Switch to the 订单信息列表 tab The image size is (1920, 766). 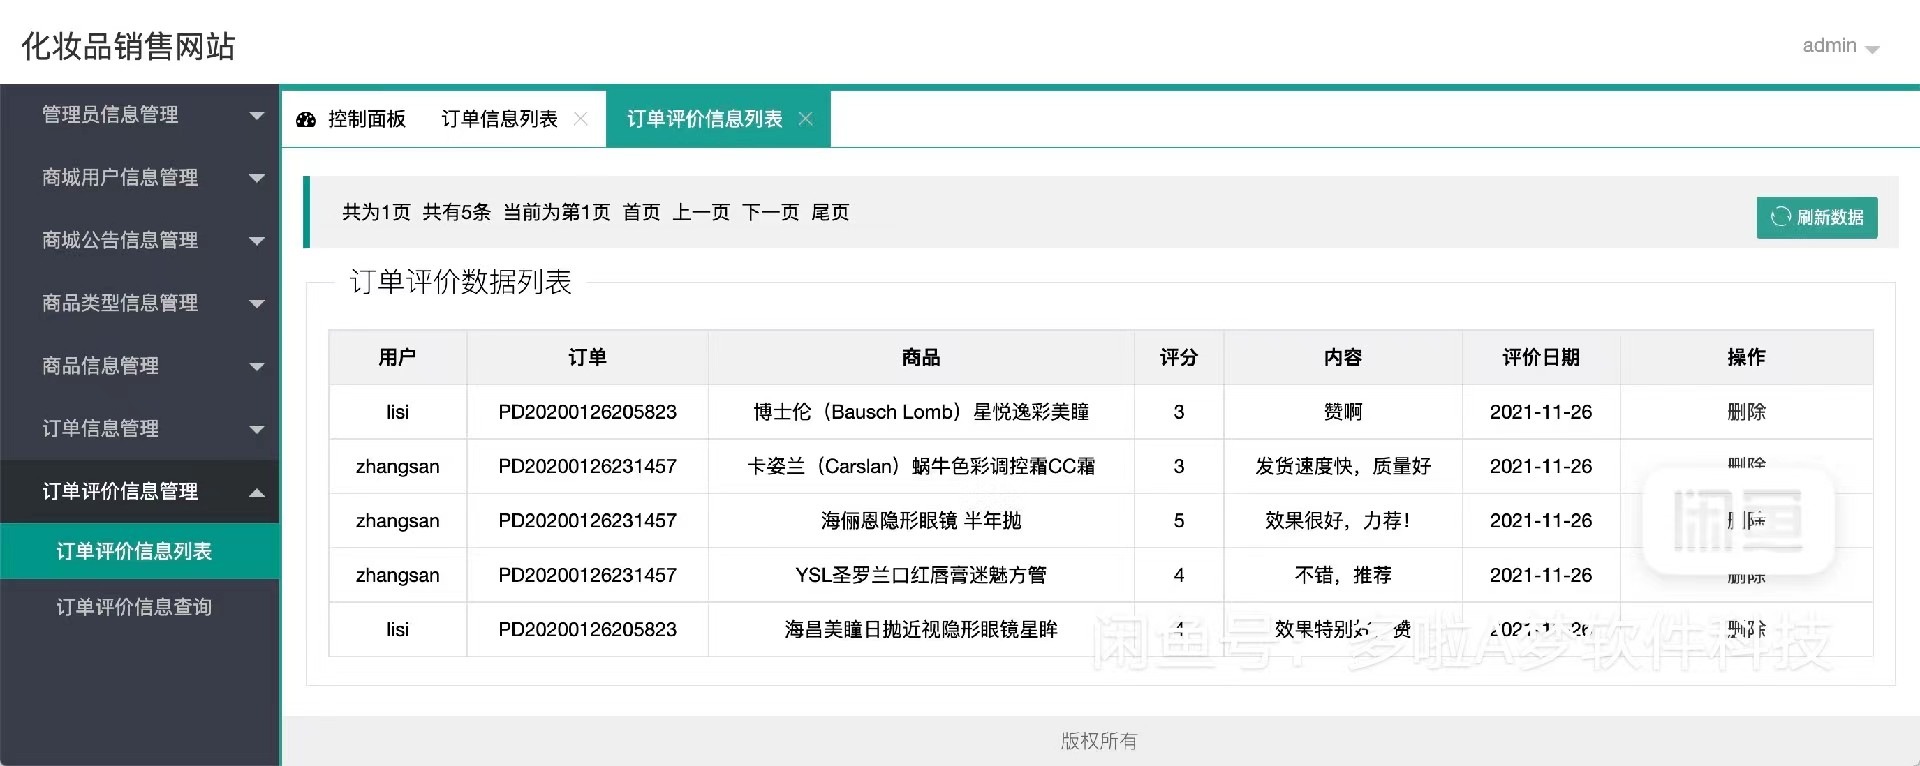pos(499,119)
